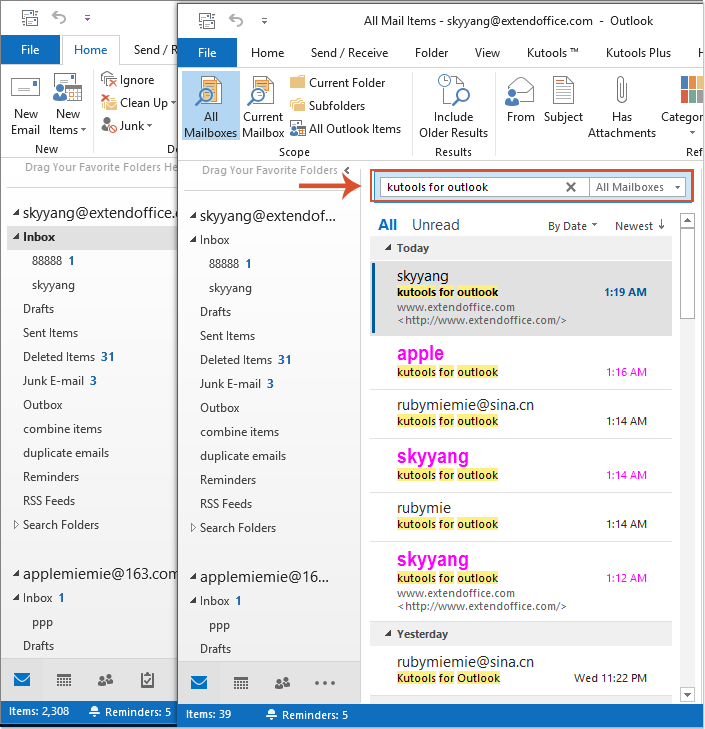Screen dimensions: 705x729
Task: Click inside the search text field
Action: (470, 187)
